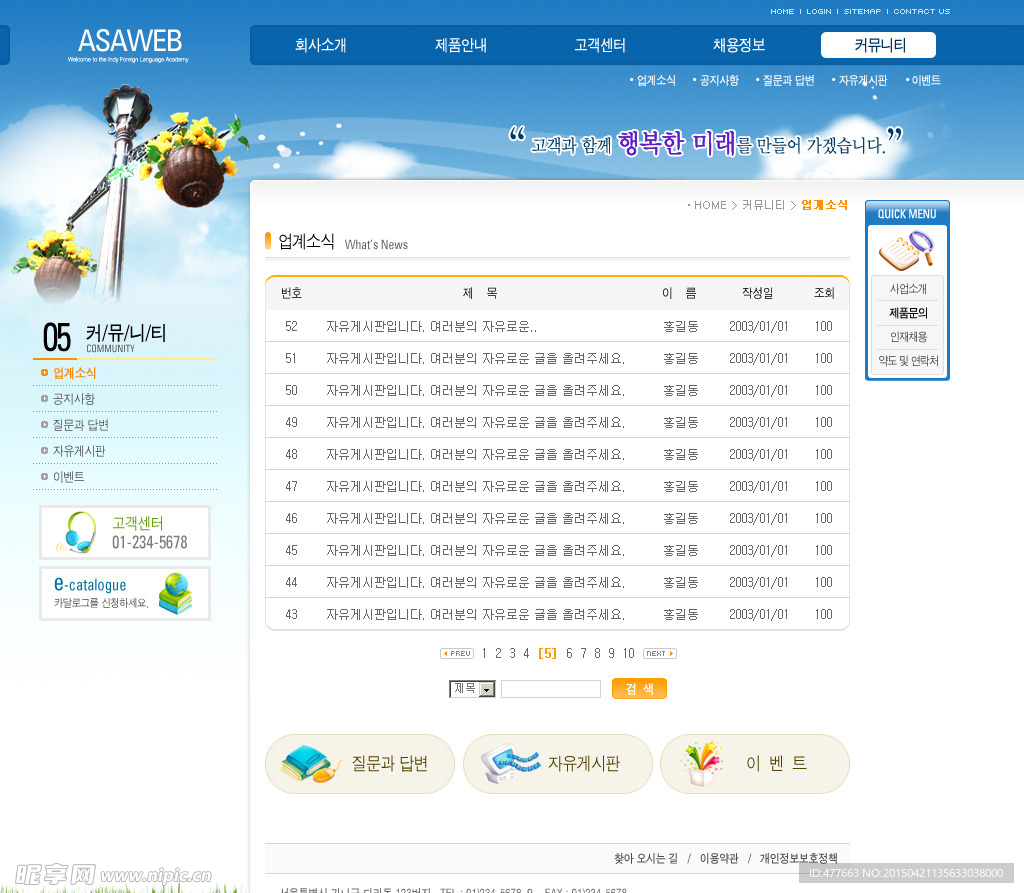Open post number 50 title

(x=475, y=391)
